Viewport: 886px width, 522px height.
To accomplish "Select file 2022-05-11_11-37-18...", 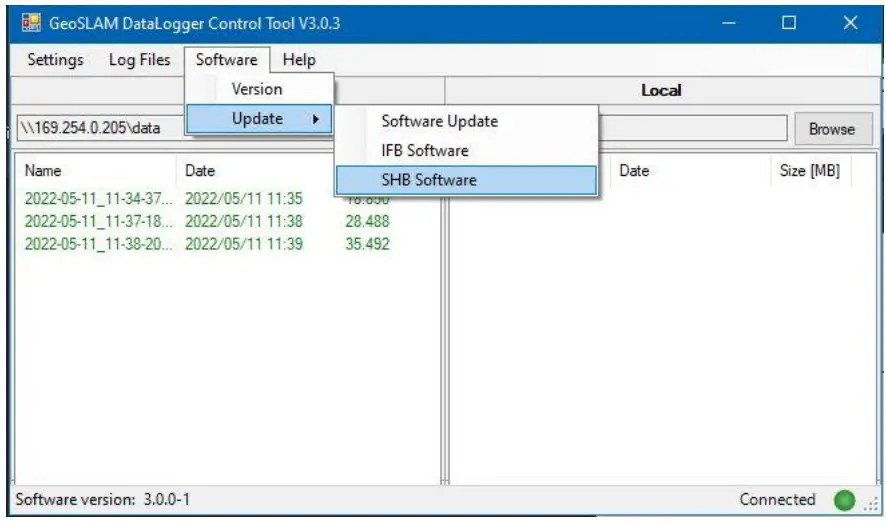I will (98, 221).
